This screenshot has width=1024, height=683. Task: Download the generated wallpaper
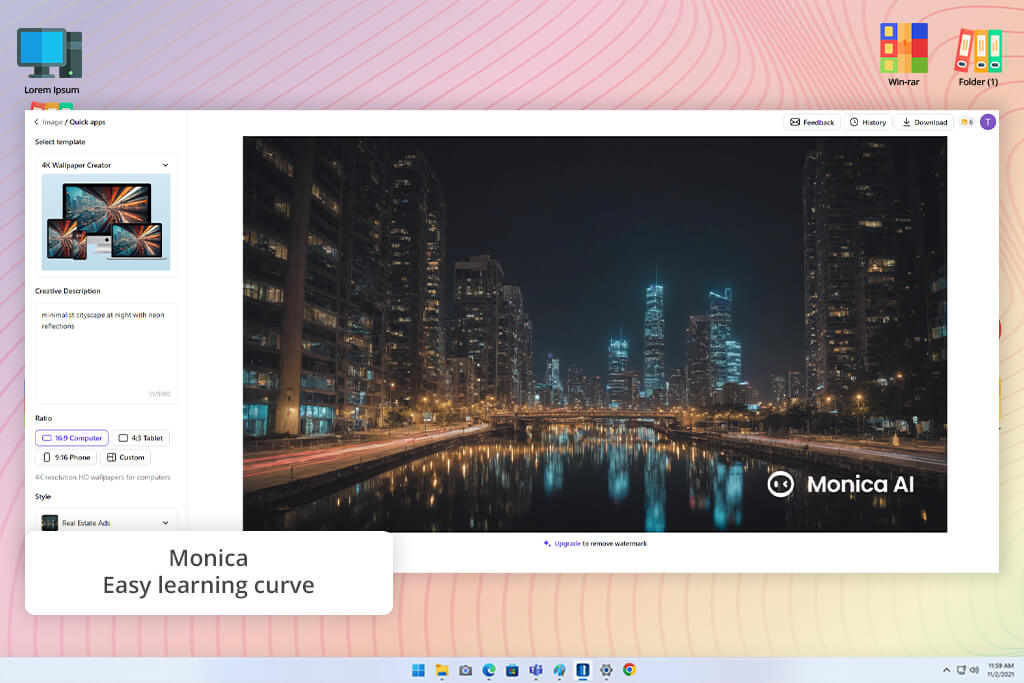[x=925, y=122]
